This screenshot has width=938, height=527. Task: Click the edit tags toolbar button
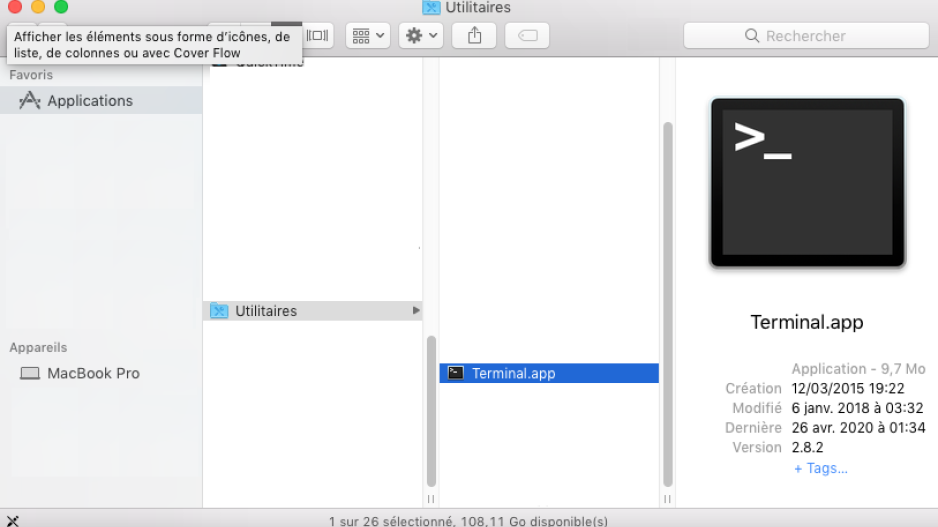pyautogui.click(x=527, y=36)
